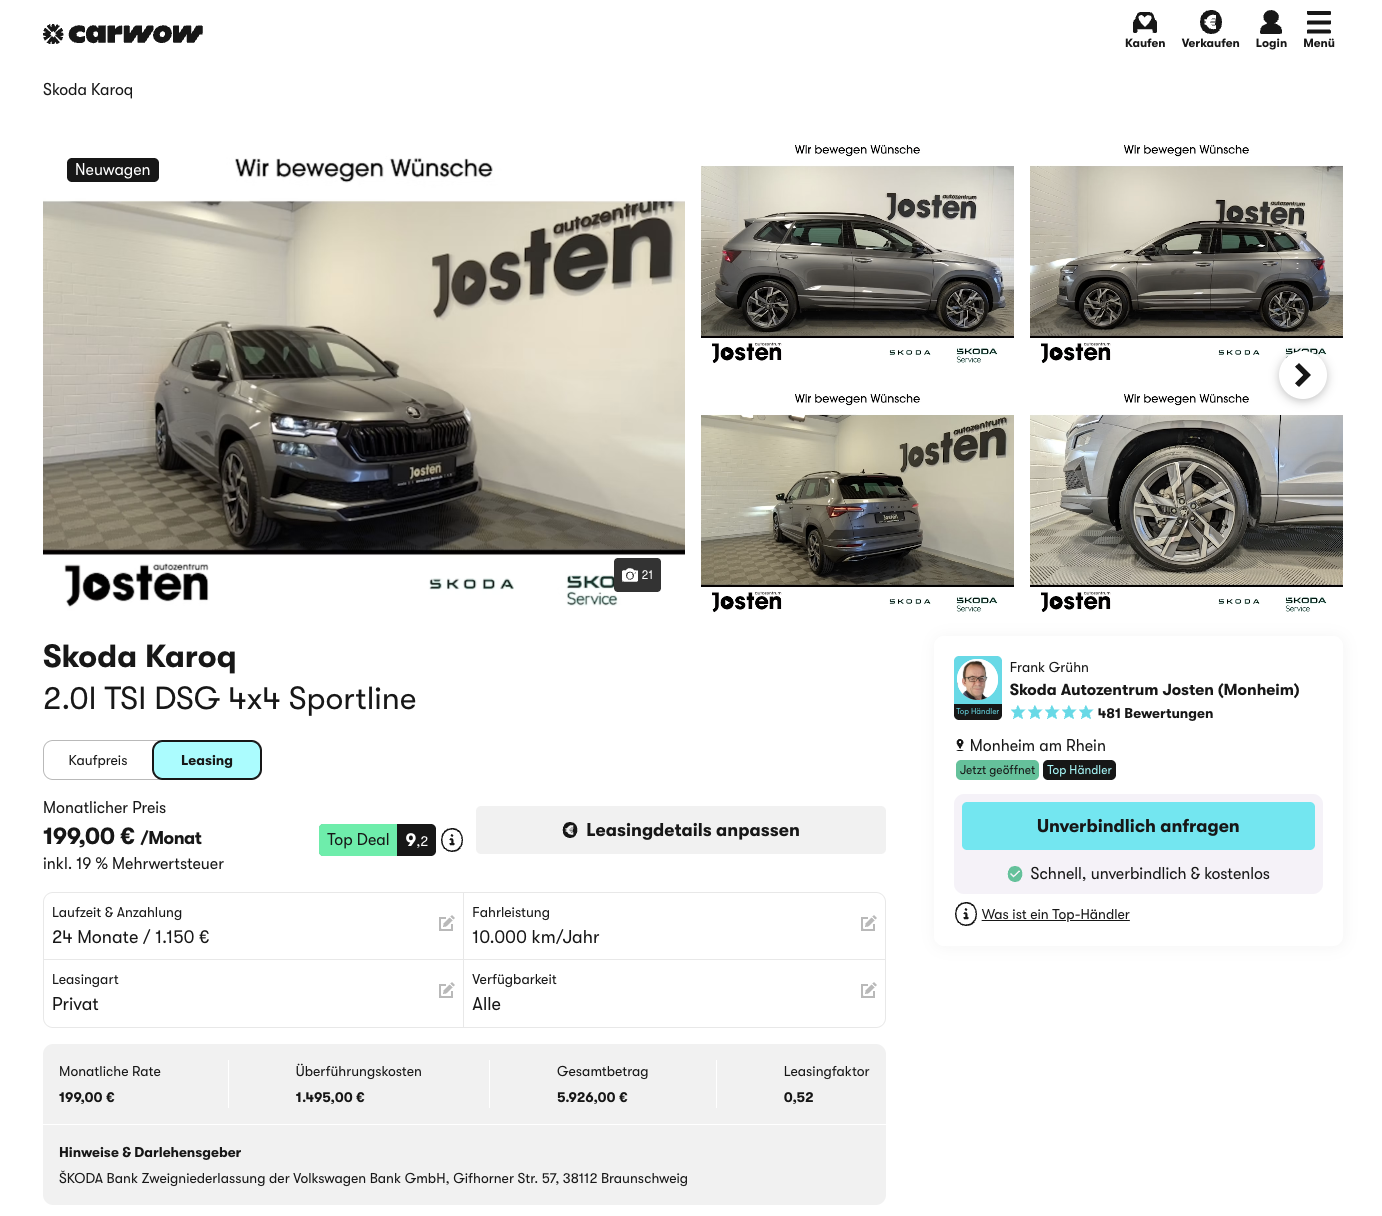Click the Schnell, unverbindlich & kostenlos note

1150,874
